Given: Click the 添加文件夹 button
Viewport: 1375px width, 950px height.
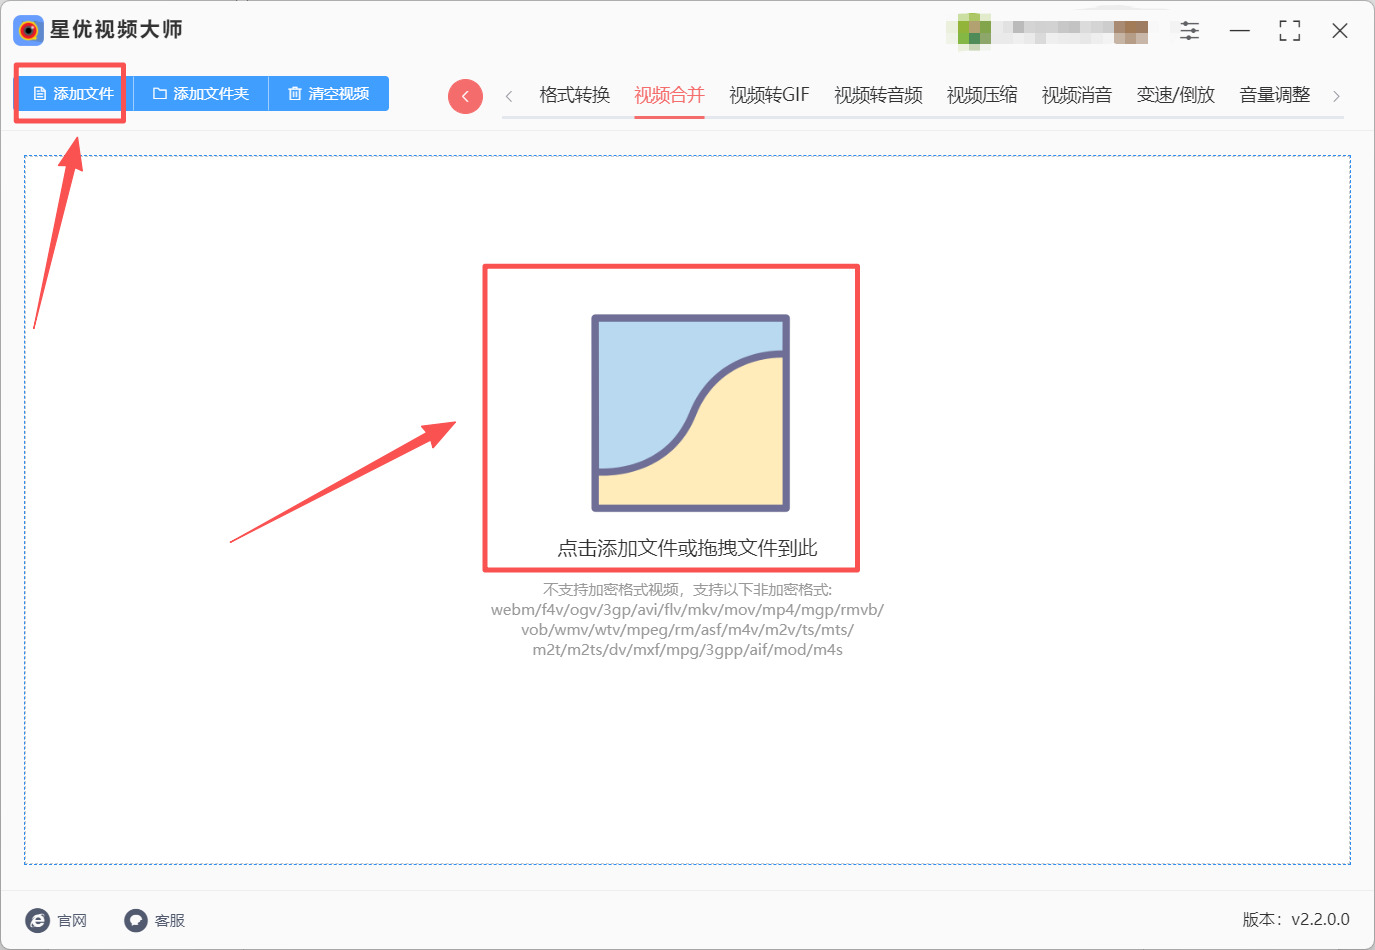Looking at the screenshot, I should (x=200, y=93).
